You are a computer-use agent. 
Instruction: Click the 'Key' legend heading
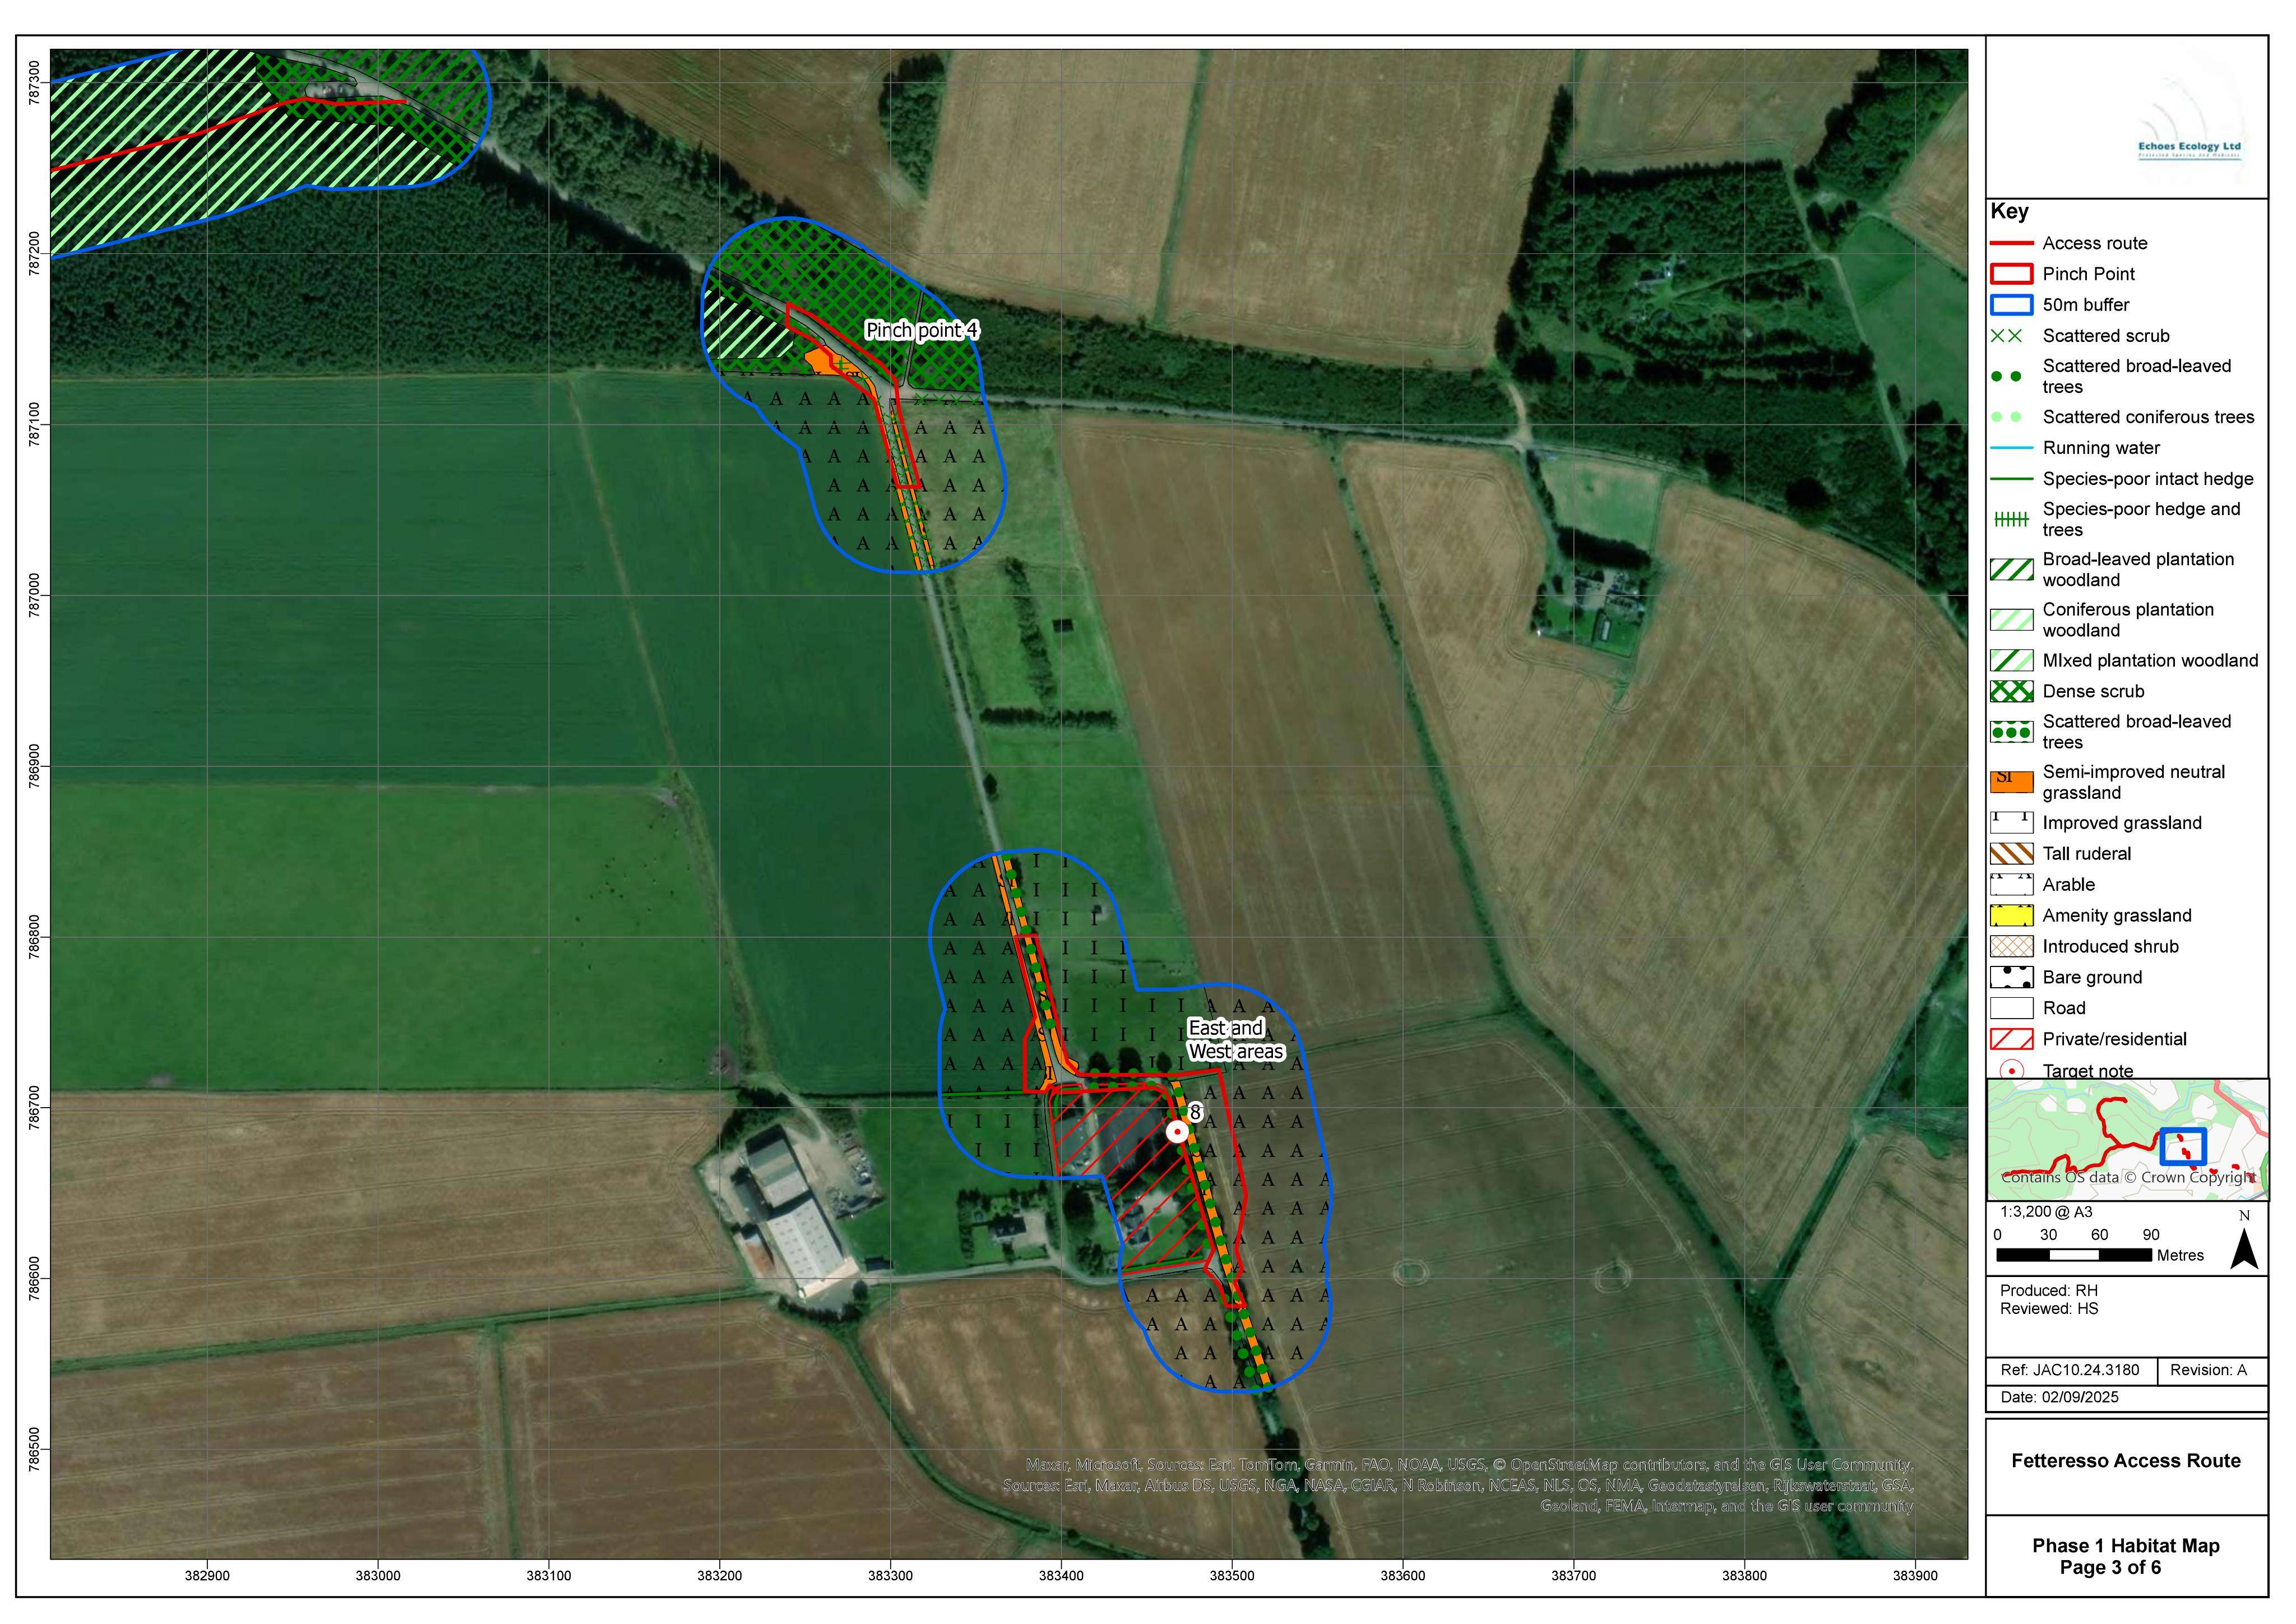tap(2009, 211)
